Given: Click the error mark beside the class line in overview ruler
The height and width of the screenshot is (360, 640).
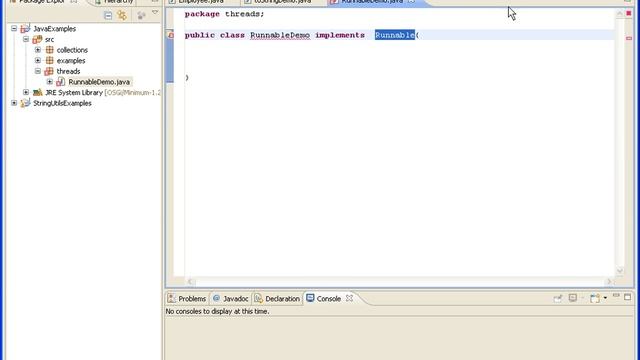Looking at the screenshot, I should tap(629, 38).
